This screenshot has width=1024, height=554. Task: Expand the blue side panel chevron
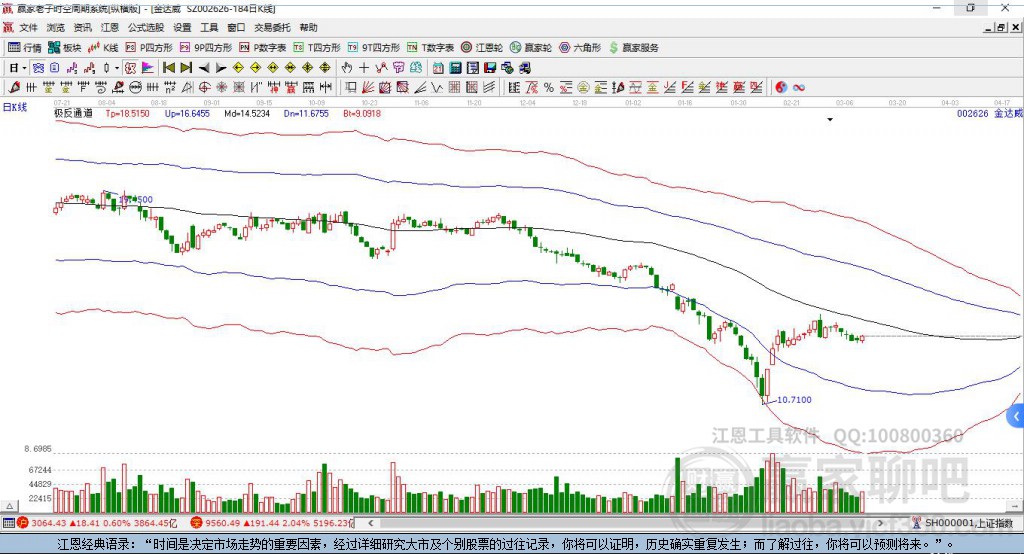point(1016,416)
